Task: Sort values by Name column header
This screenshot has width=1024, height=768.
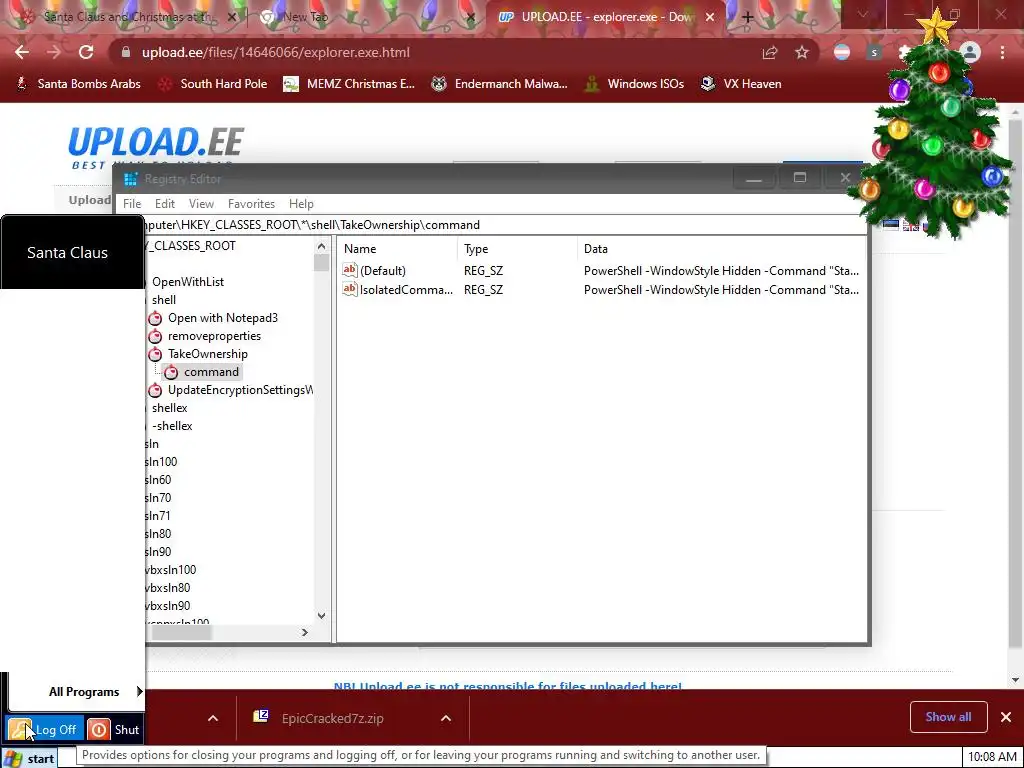Action: pyautogui.click(x=397, y=249)
